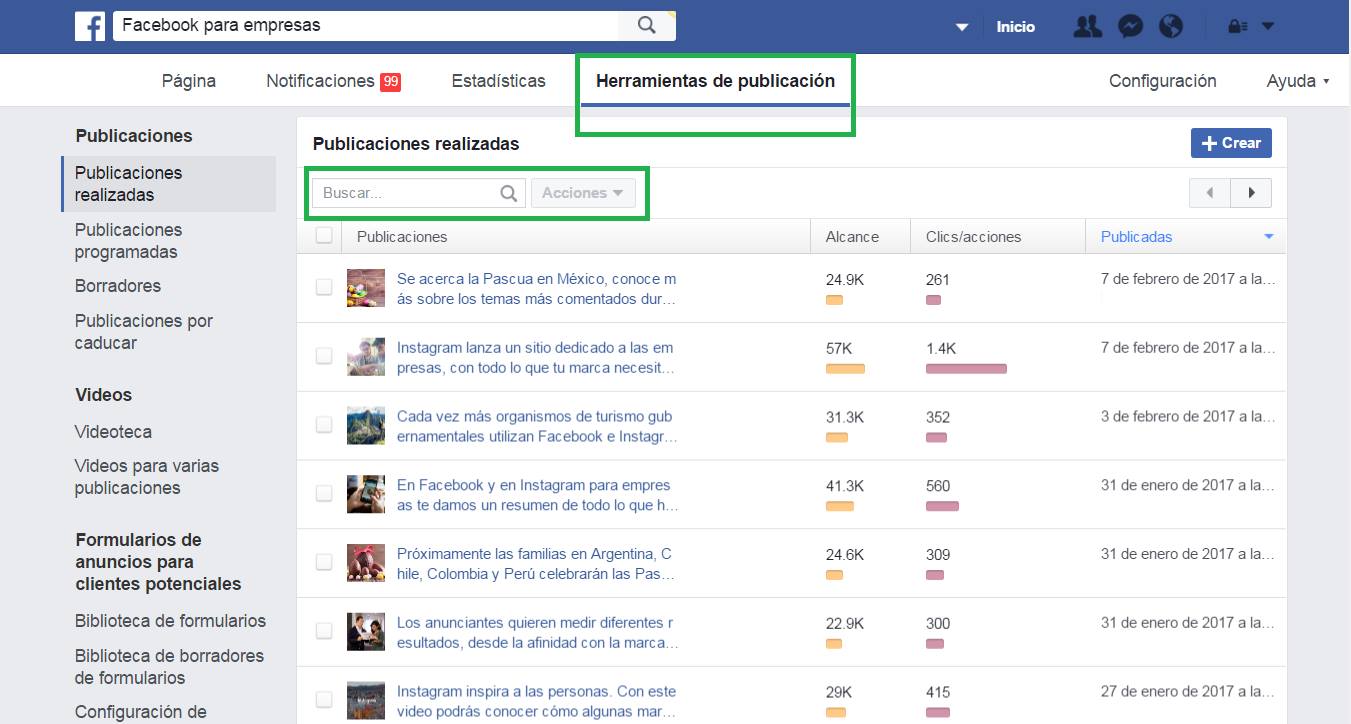The height and width of the screenshot is (724, 1351).
Task: Check the familias en Argentina post checkbox
Action: point(324,562)
